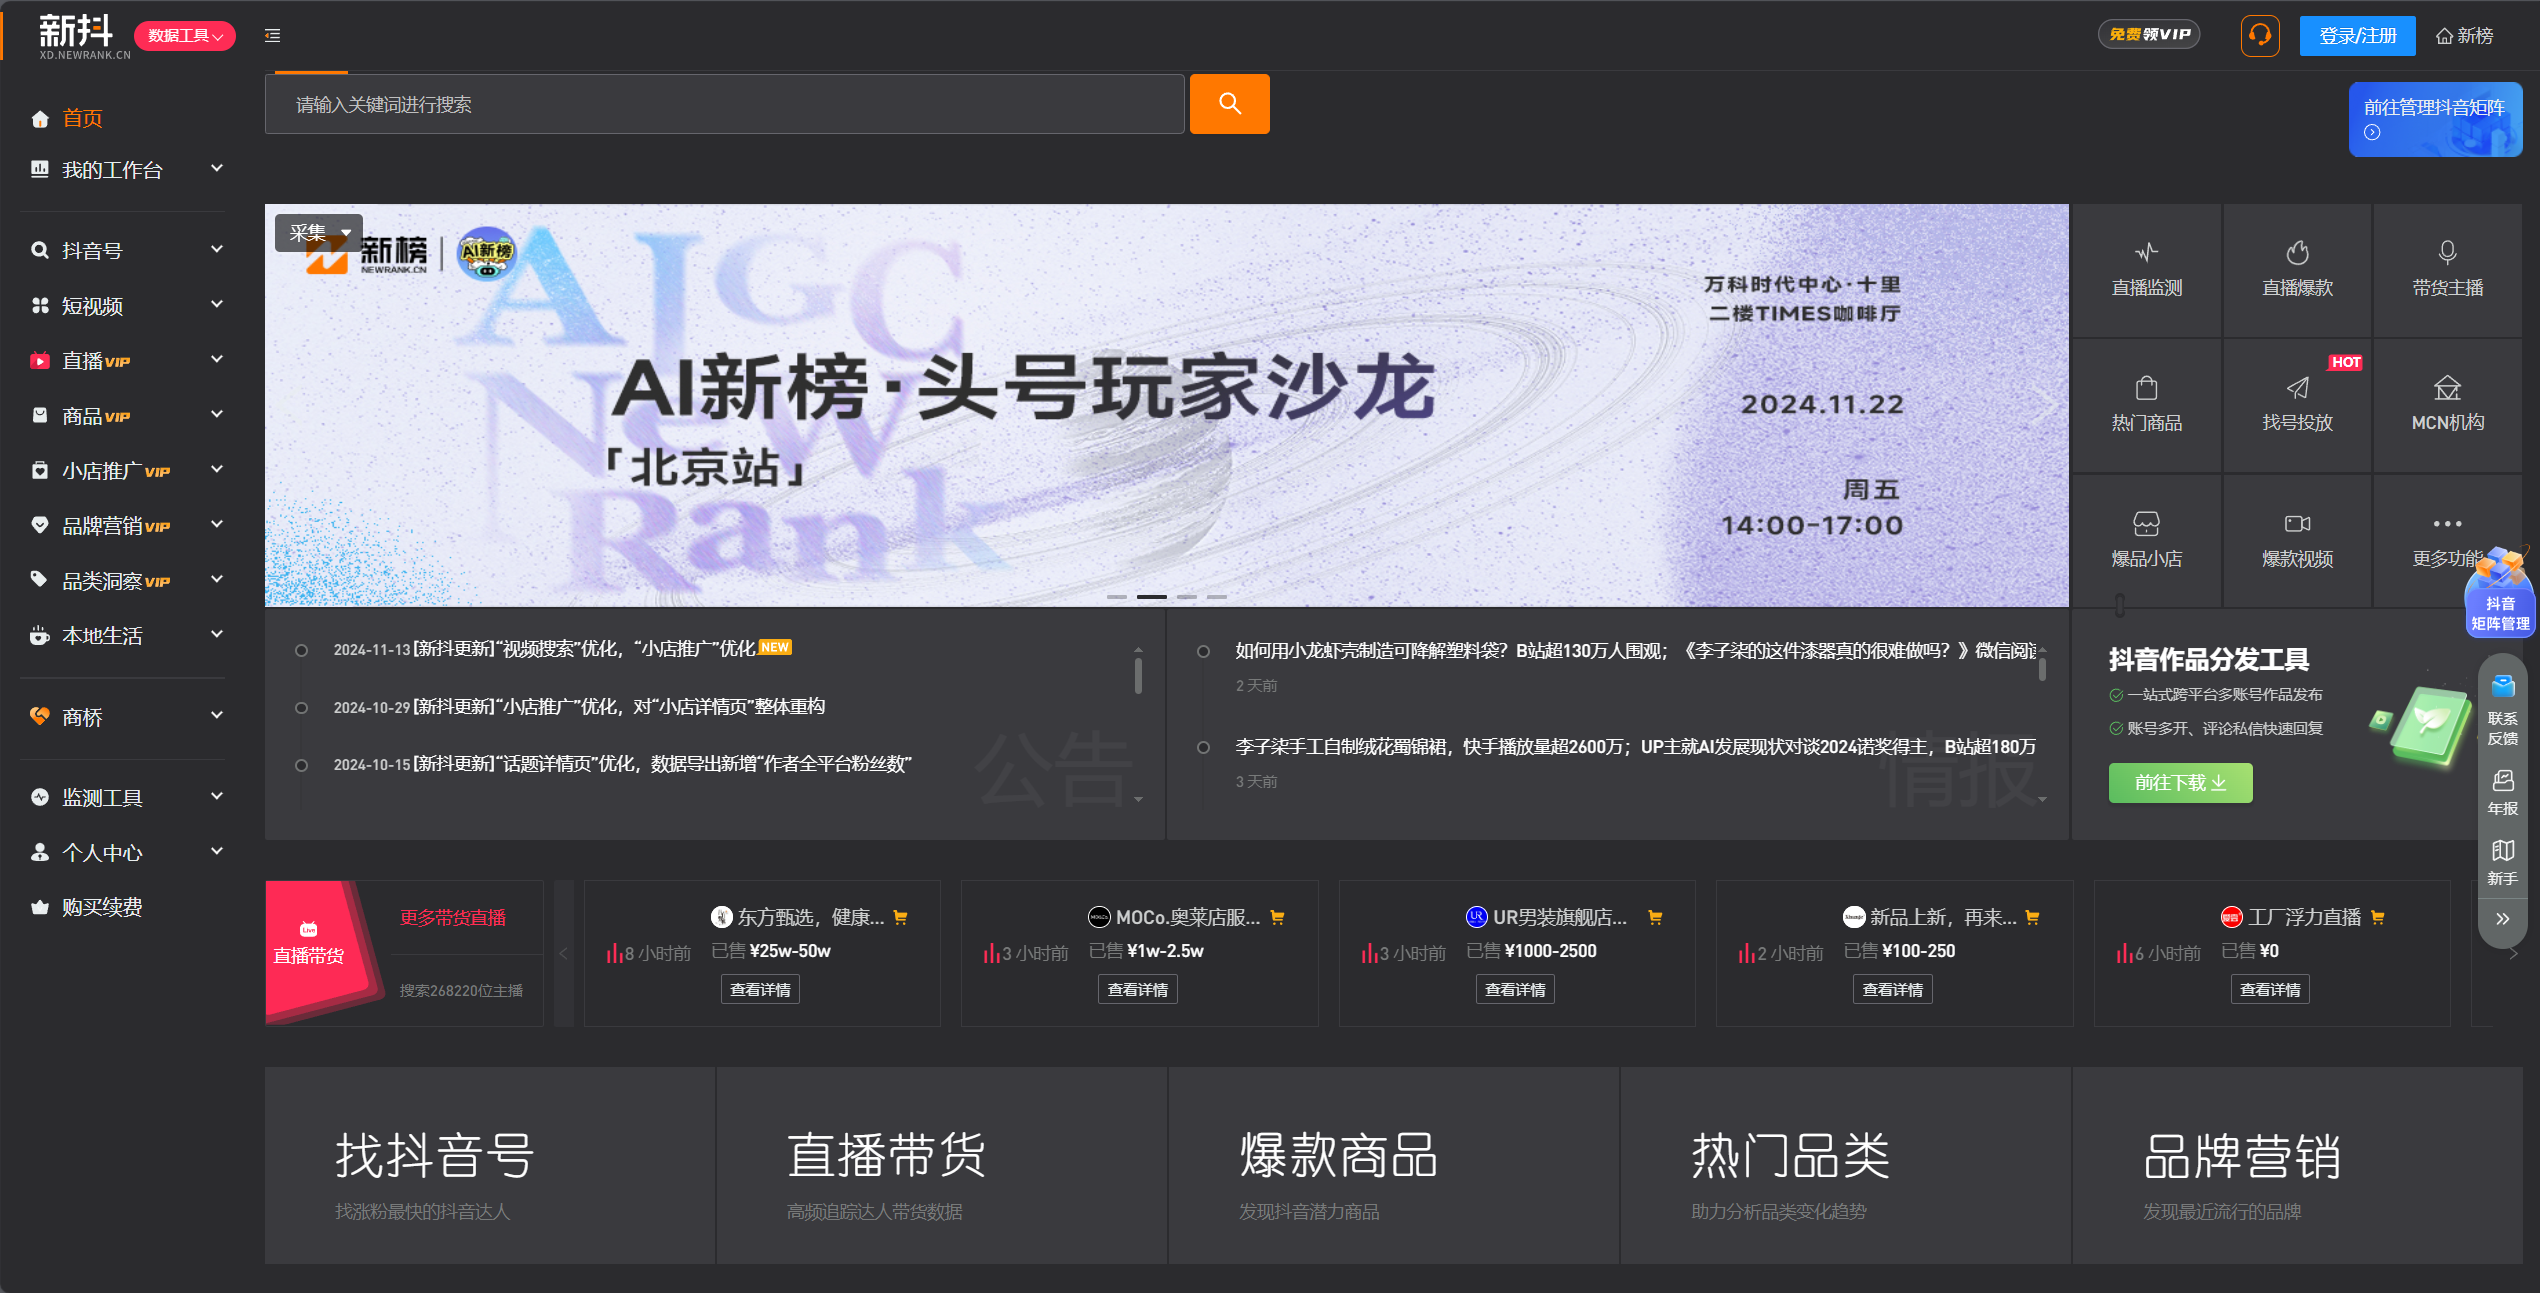Image resolution: width=2540 pixels, height=1293 pixels.
Task: Open 直播监测 live monitoring icon
Action: (x=2146, y=270)
